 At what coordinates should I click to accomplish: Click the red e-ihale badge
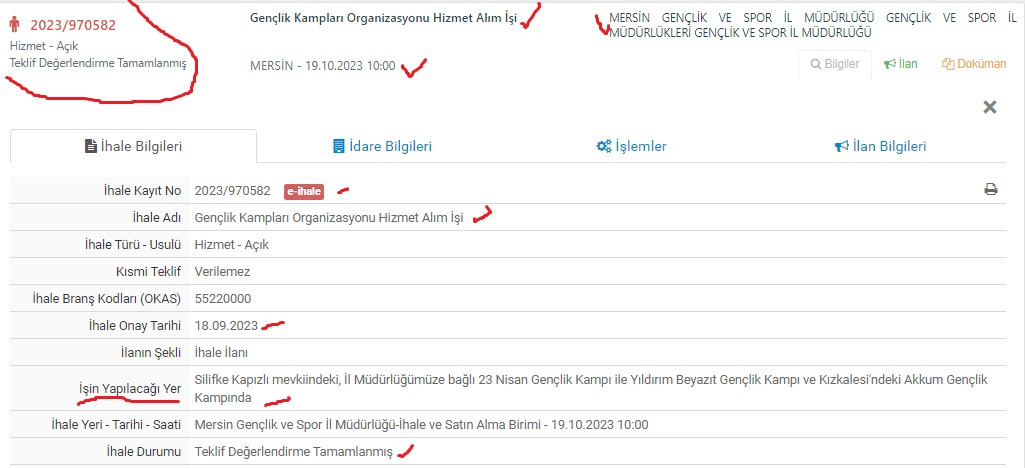[x=304, y=192]
